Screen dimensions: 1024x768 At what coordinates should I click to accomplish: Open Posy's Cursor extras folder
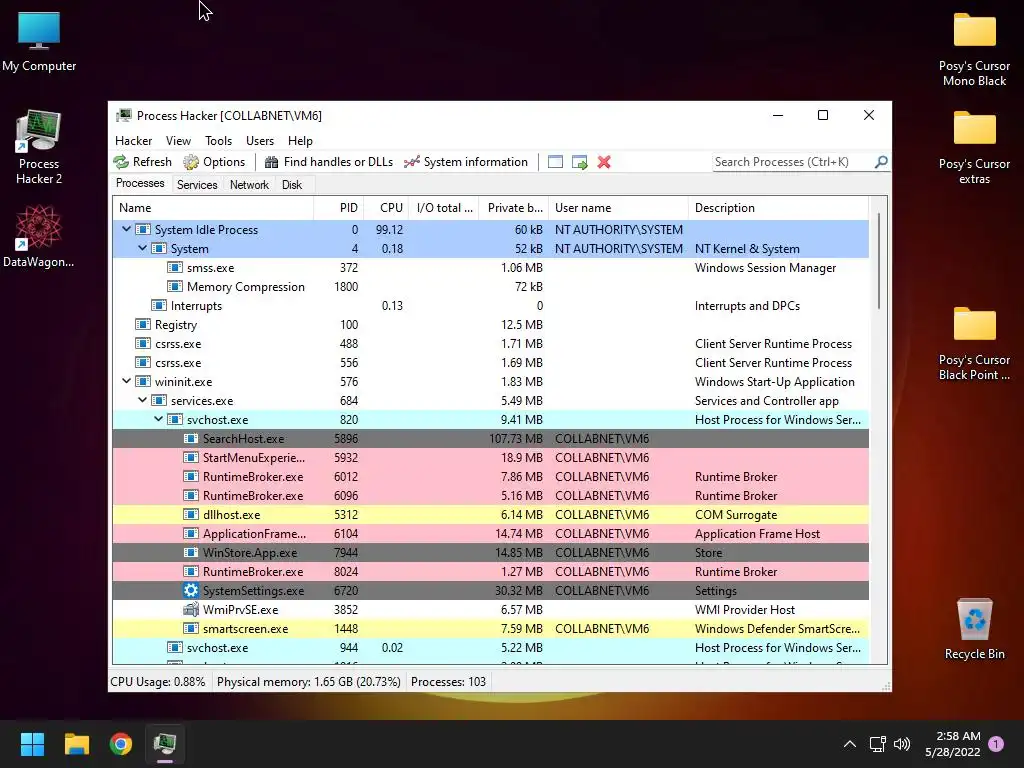[x=974, y=147]
